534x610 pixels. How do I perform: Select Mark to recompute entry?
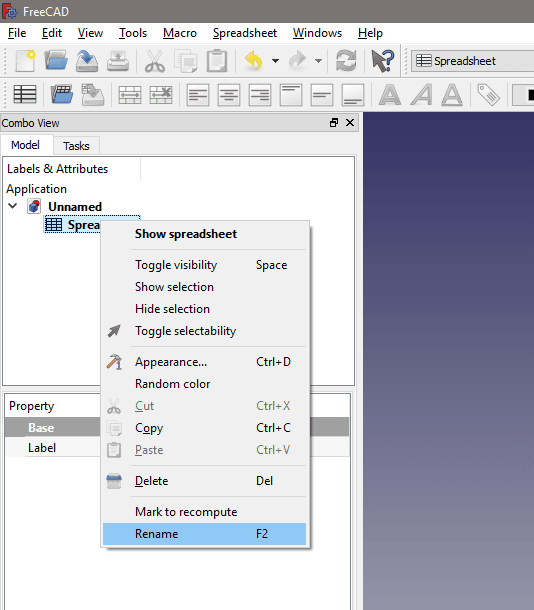tap(205, 512)
